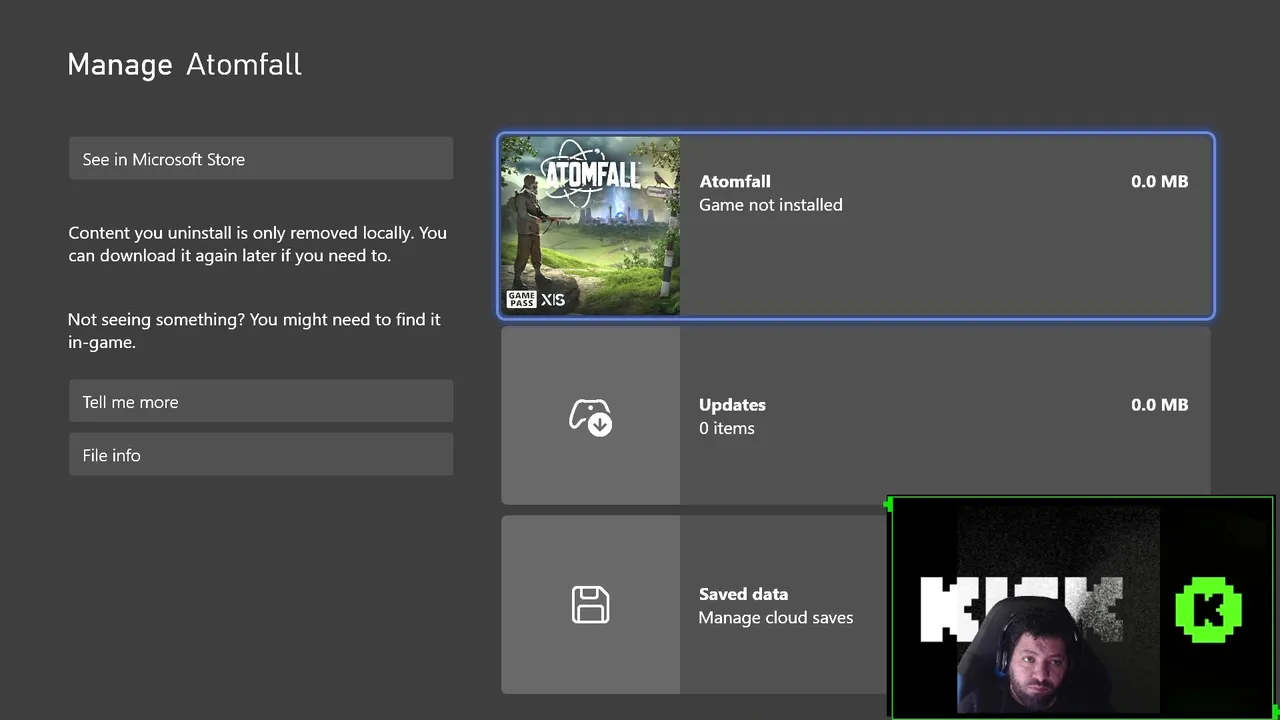The image size is (1280, 720).
Task: Open See in Microsoft Store
Action: click(x=261, y=159)
